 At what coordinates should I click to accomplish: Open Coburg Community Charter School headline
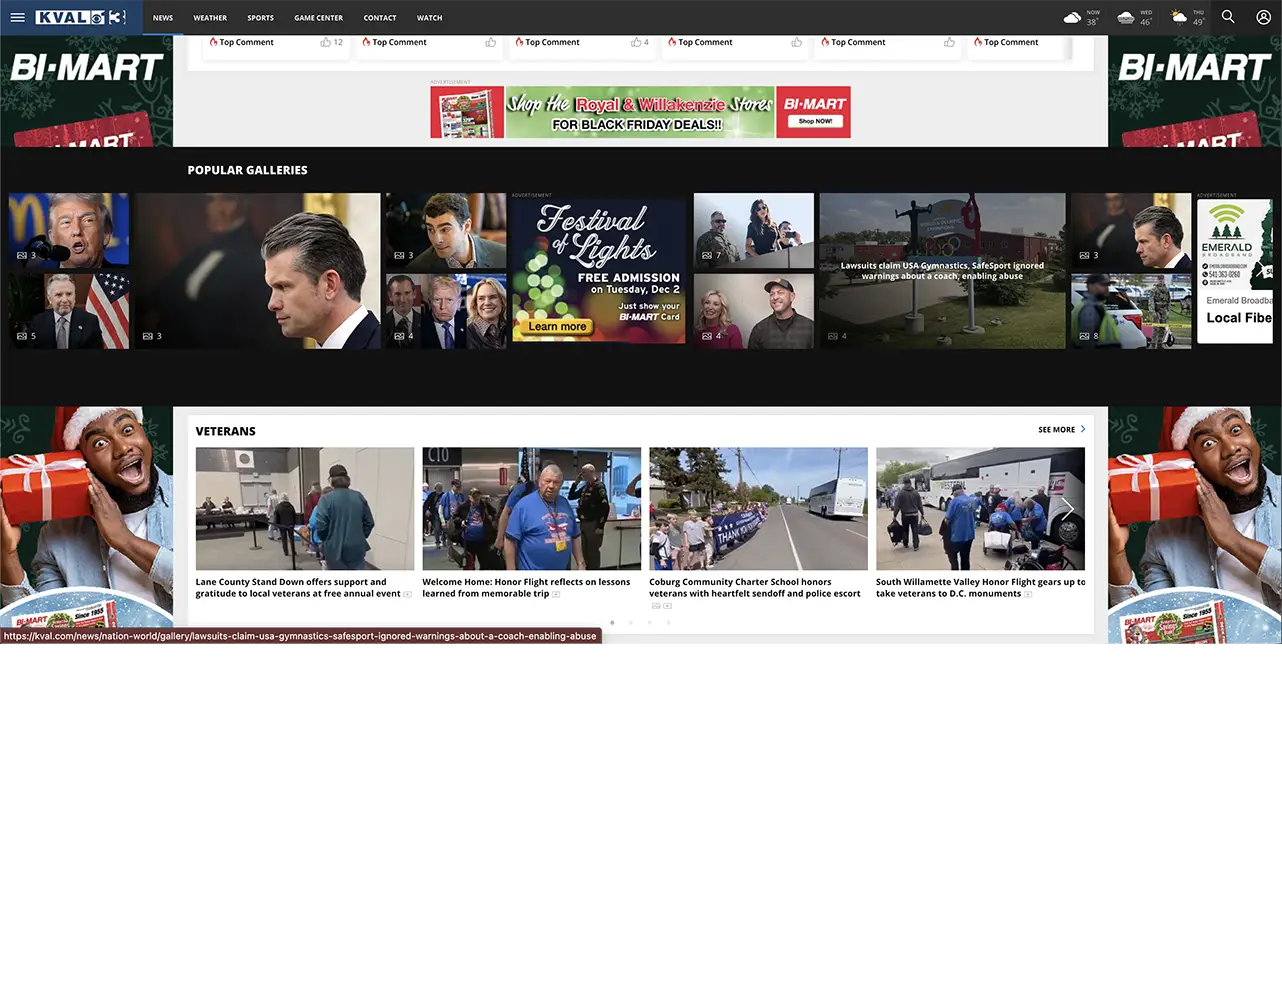pyautogui.click(x=755, y=588)
